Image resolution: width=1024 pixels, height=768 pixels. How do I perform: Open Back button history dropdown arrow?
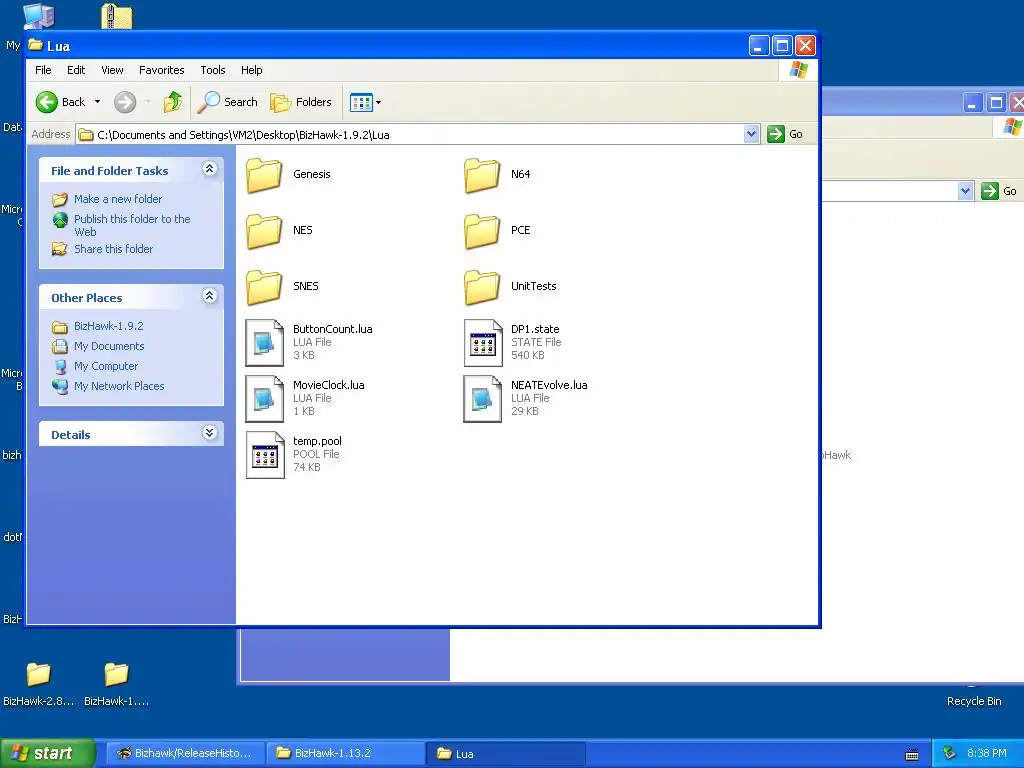pyautogui.click(x=97, y=102)
